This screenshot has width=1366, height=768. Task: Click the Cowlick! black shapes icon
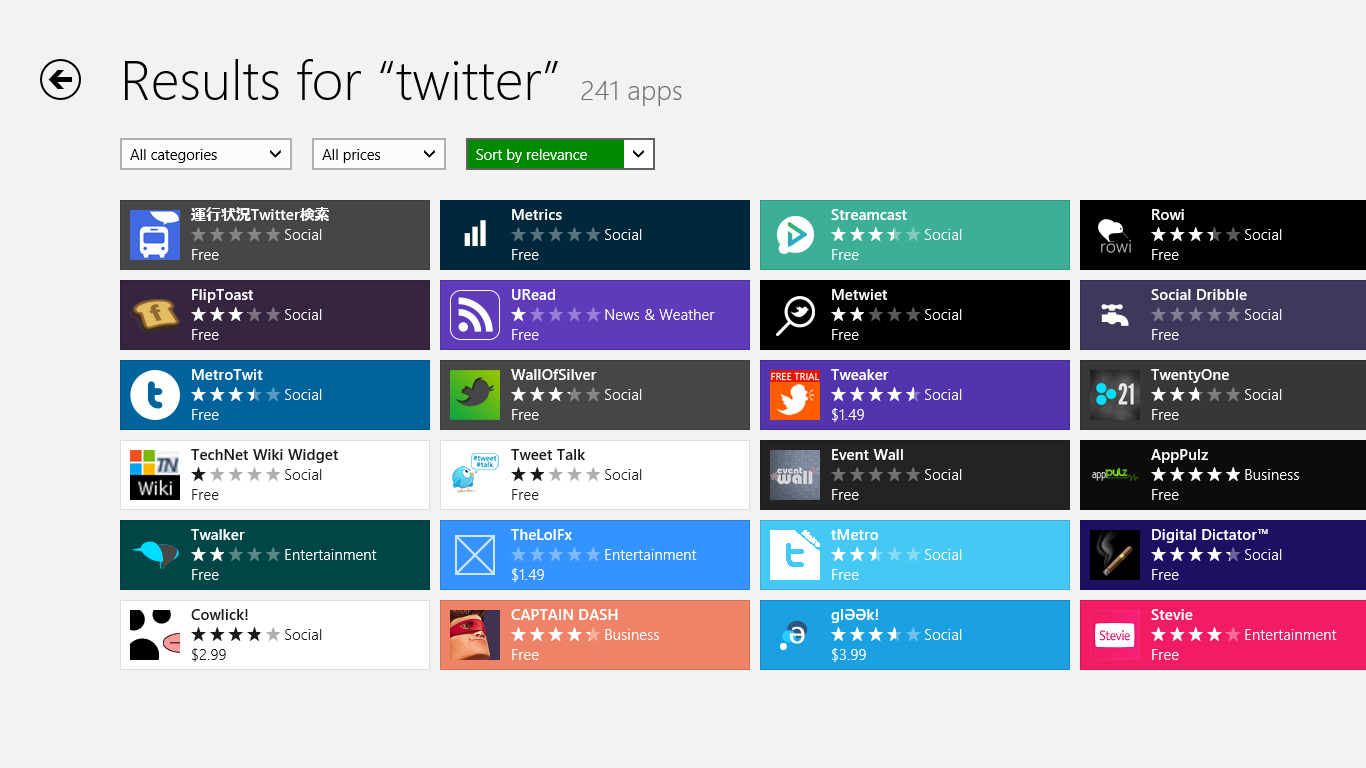[155, 635]
